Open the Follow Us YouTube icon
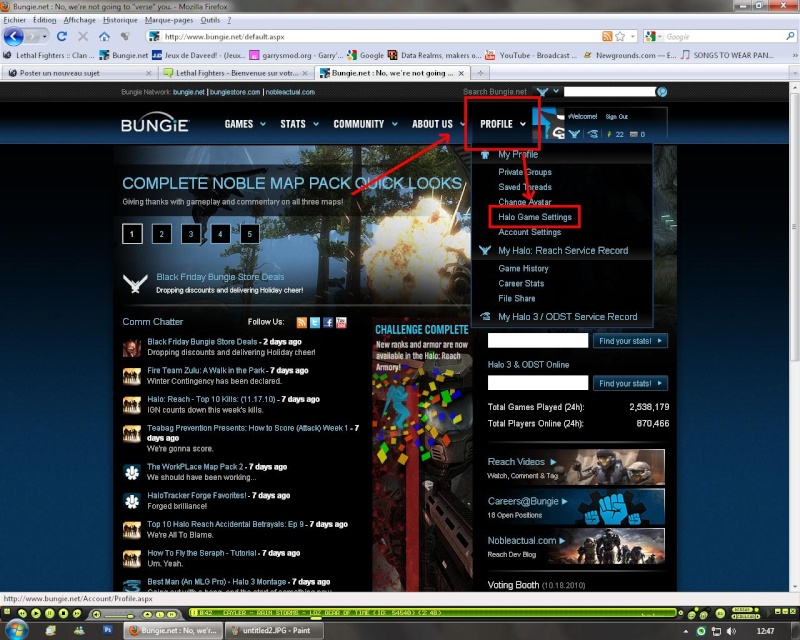 [x=341, y=323]
